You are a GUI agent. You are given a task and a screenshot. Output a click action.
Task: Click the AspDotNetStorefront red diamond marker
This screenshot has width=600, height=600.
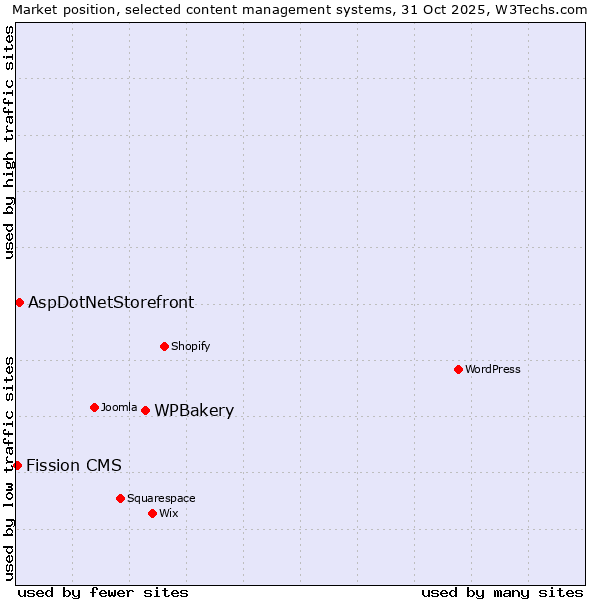pos(19,302)
